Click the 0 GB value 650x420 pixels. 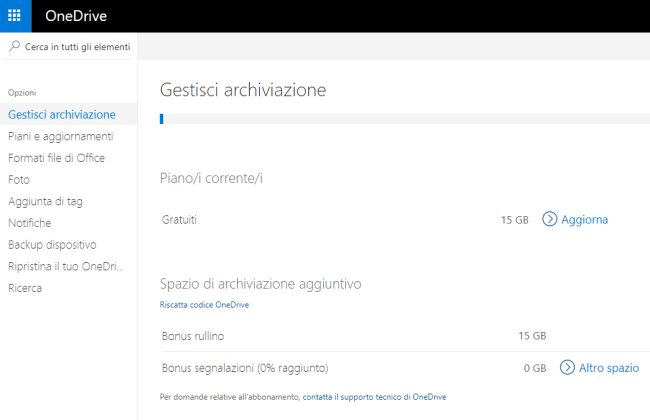click(x=535, y=368)
